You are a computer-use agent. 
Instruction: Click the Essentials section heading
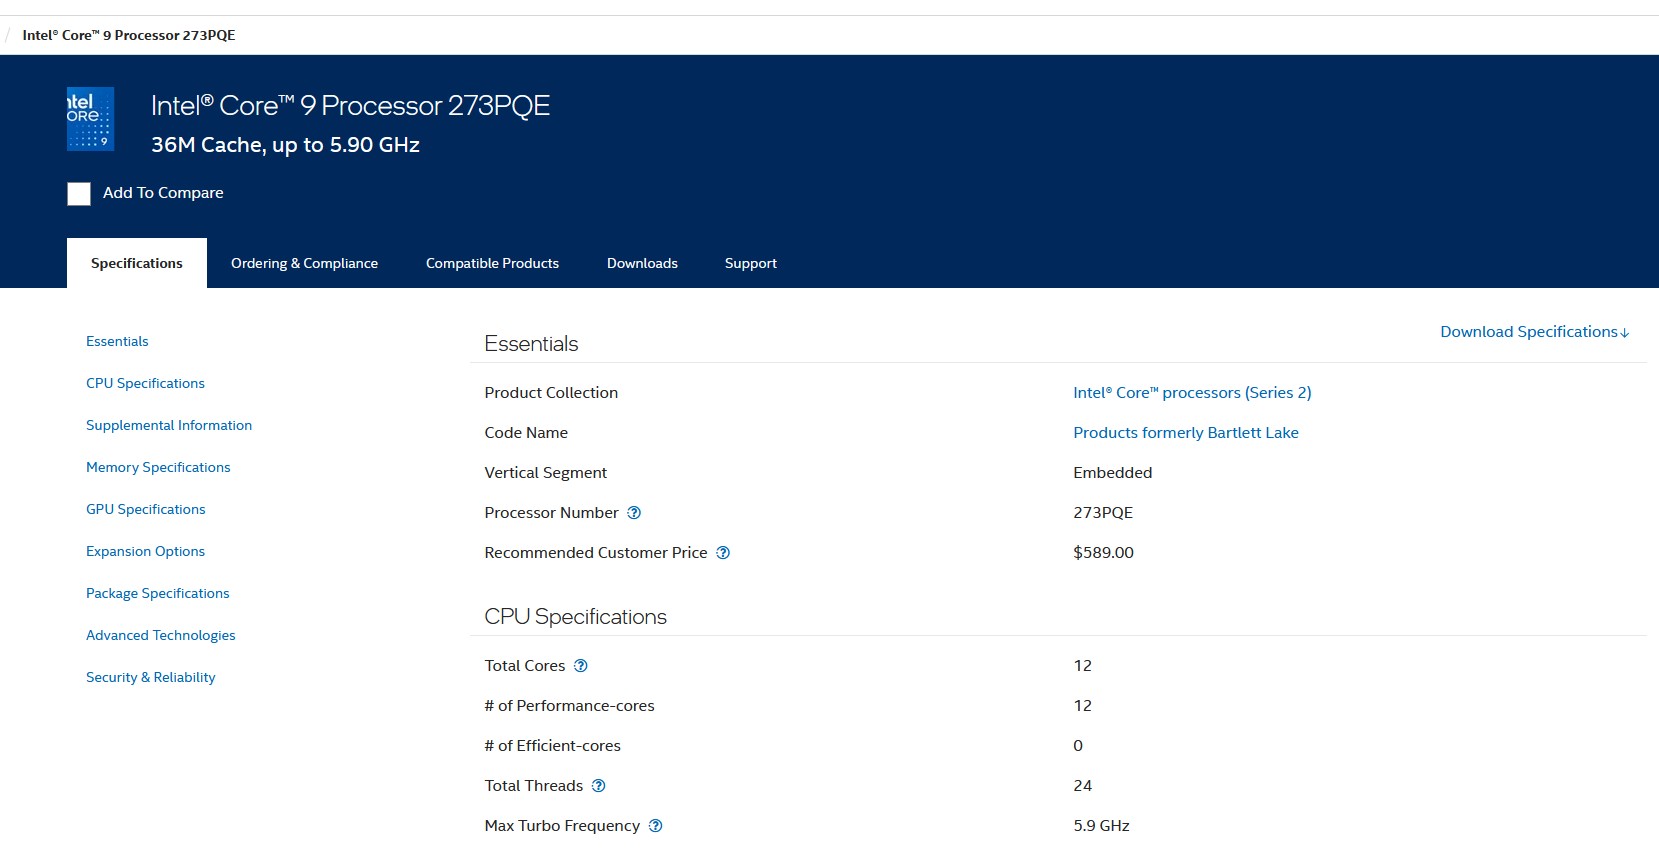tap(531, 344)
